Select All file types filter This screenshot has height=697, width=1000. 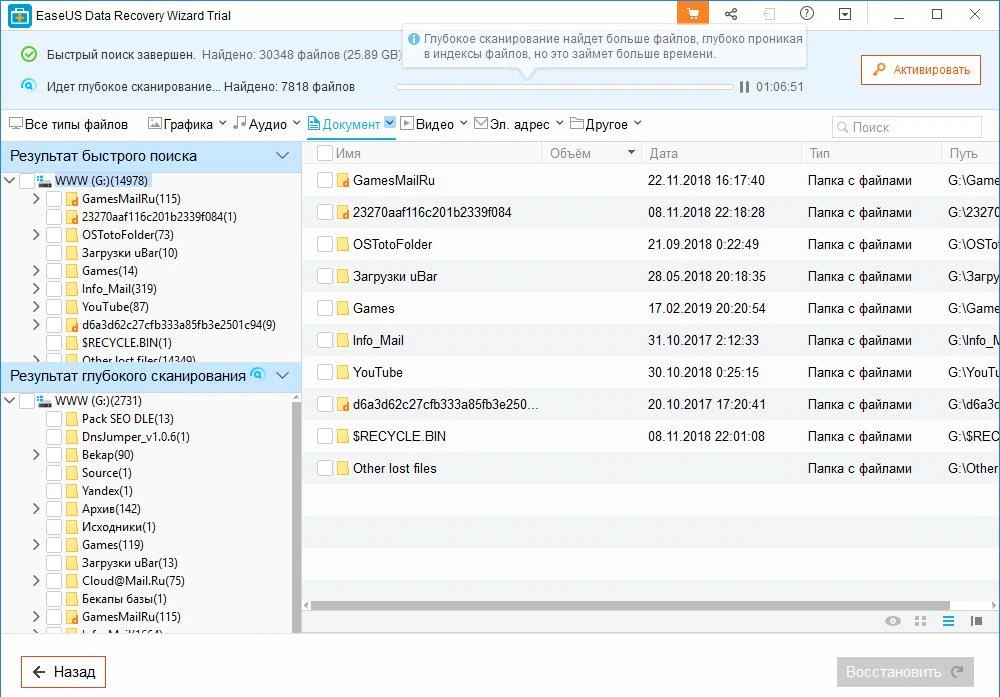pyautogui.click(x=68, y=124)
